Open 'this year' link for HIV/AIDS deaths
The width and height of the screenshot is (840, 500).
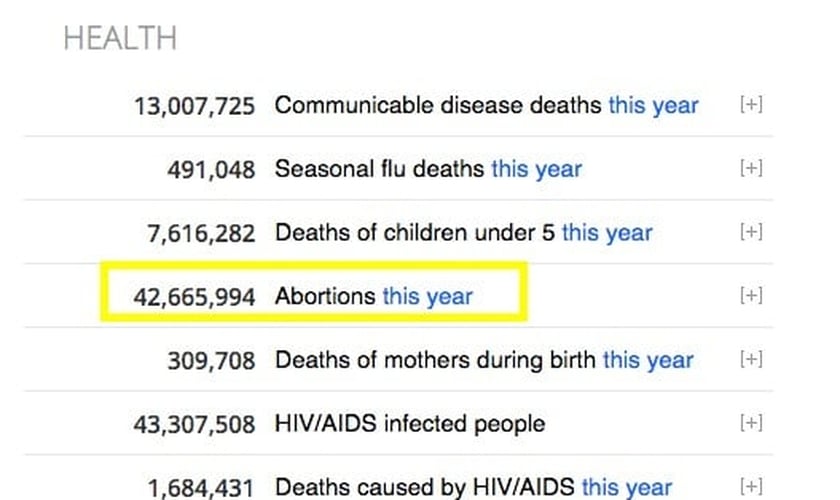point(627,488)
